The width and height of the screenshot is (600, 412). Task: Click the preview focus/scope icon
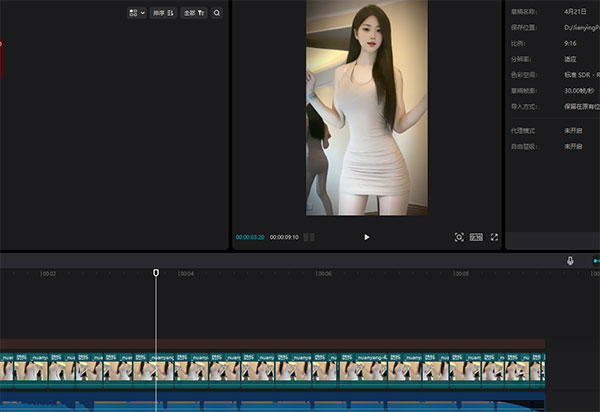(x=459, y=237)
